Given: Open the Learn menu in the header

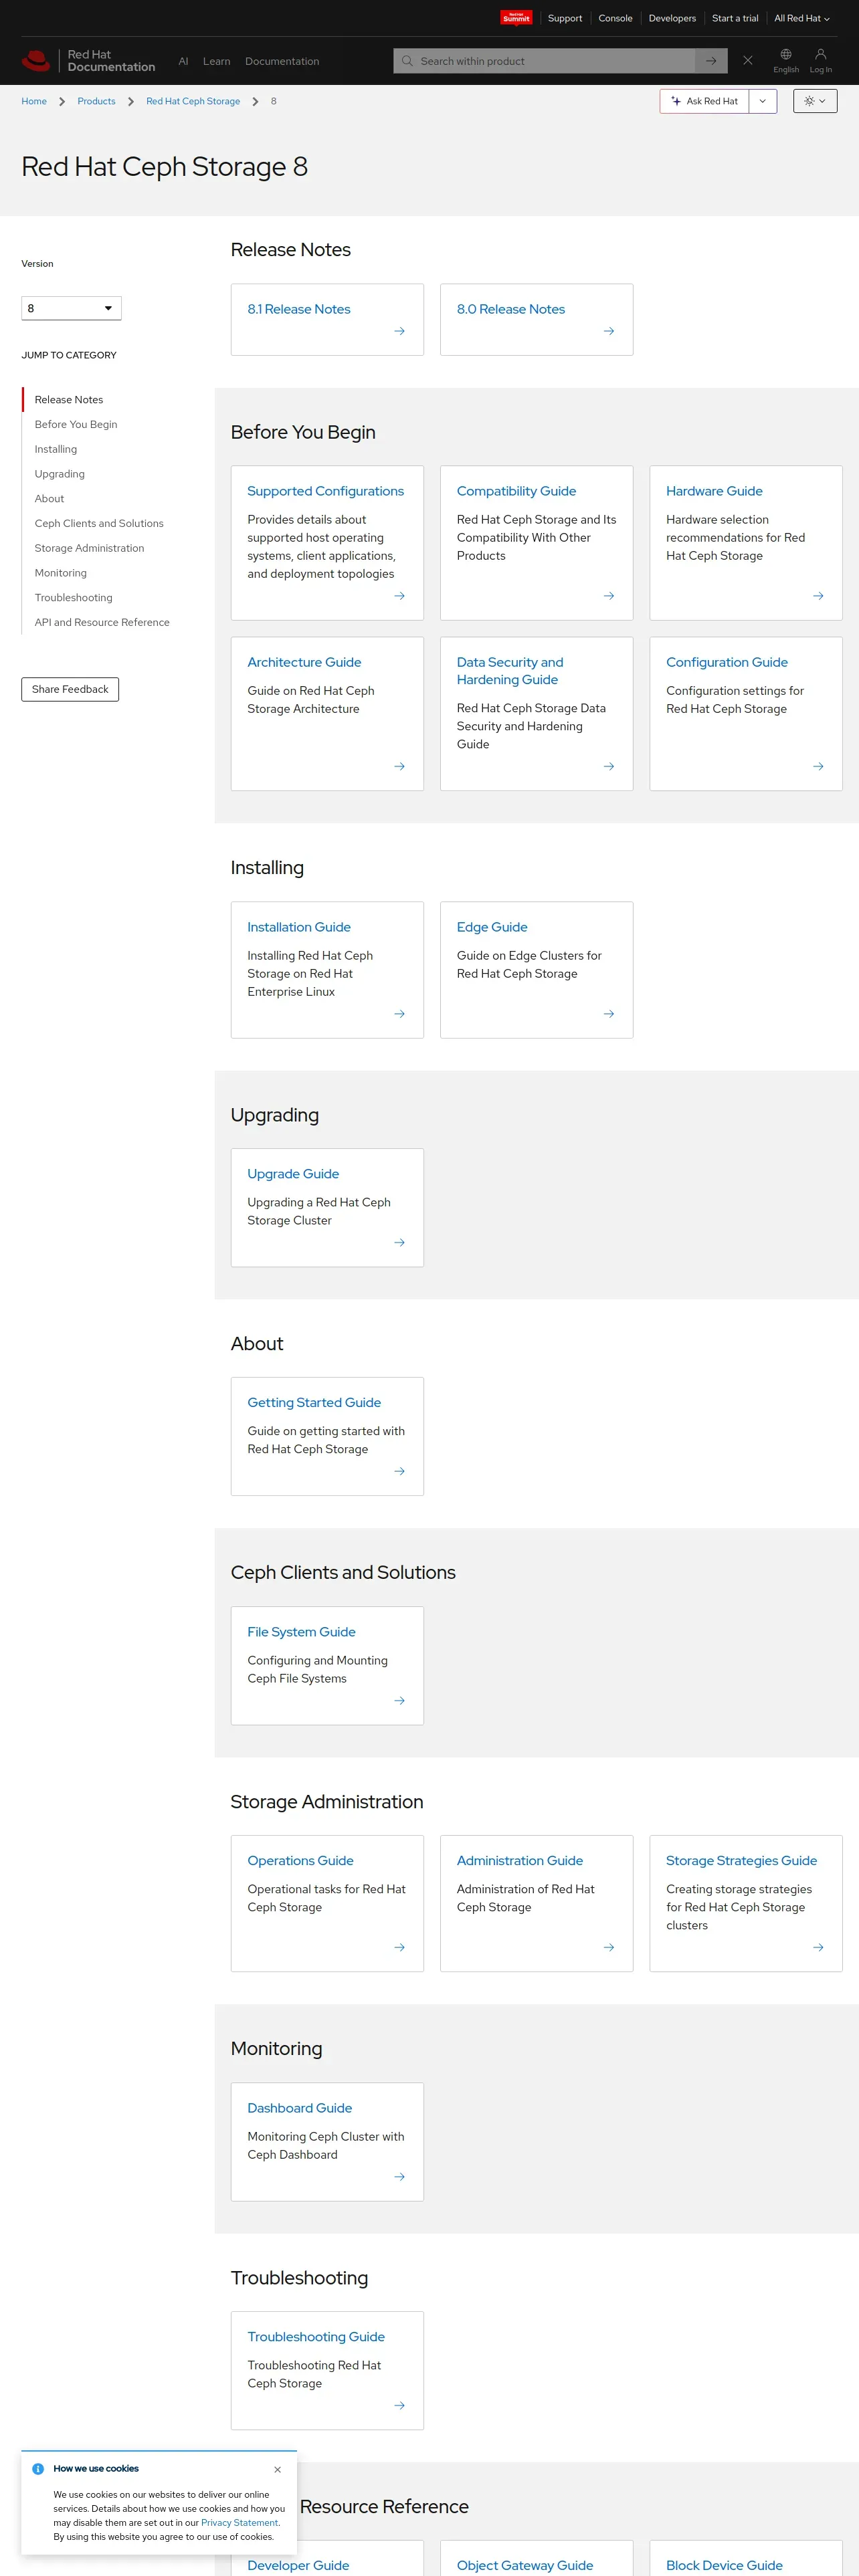Looking at the screenshot, I should click(x=217, y=61).
